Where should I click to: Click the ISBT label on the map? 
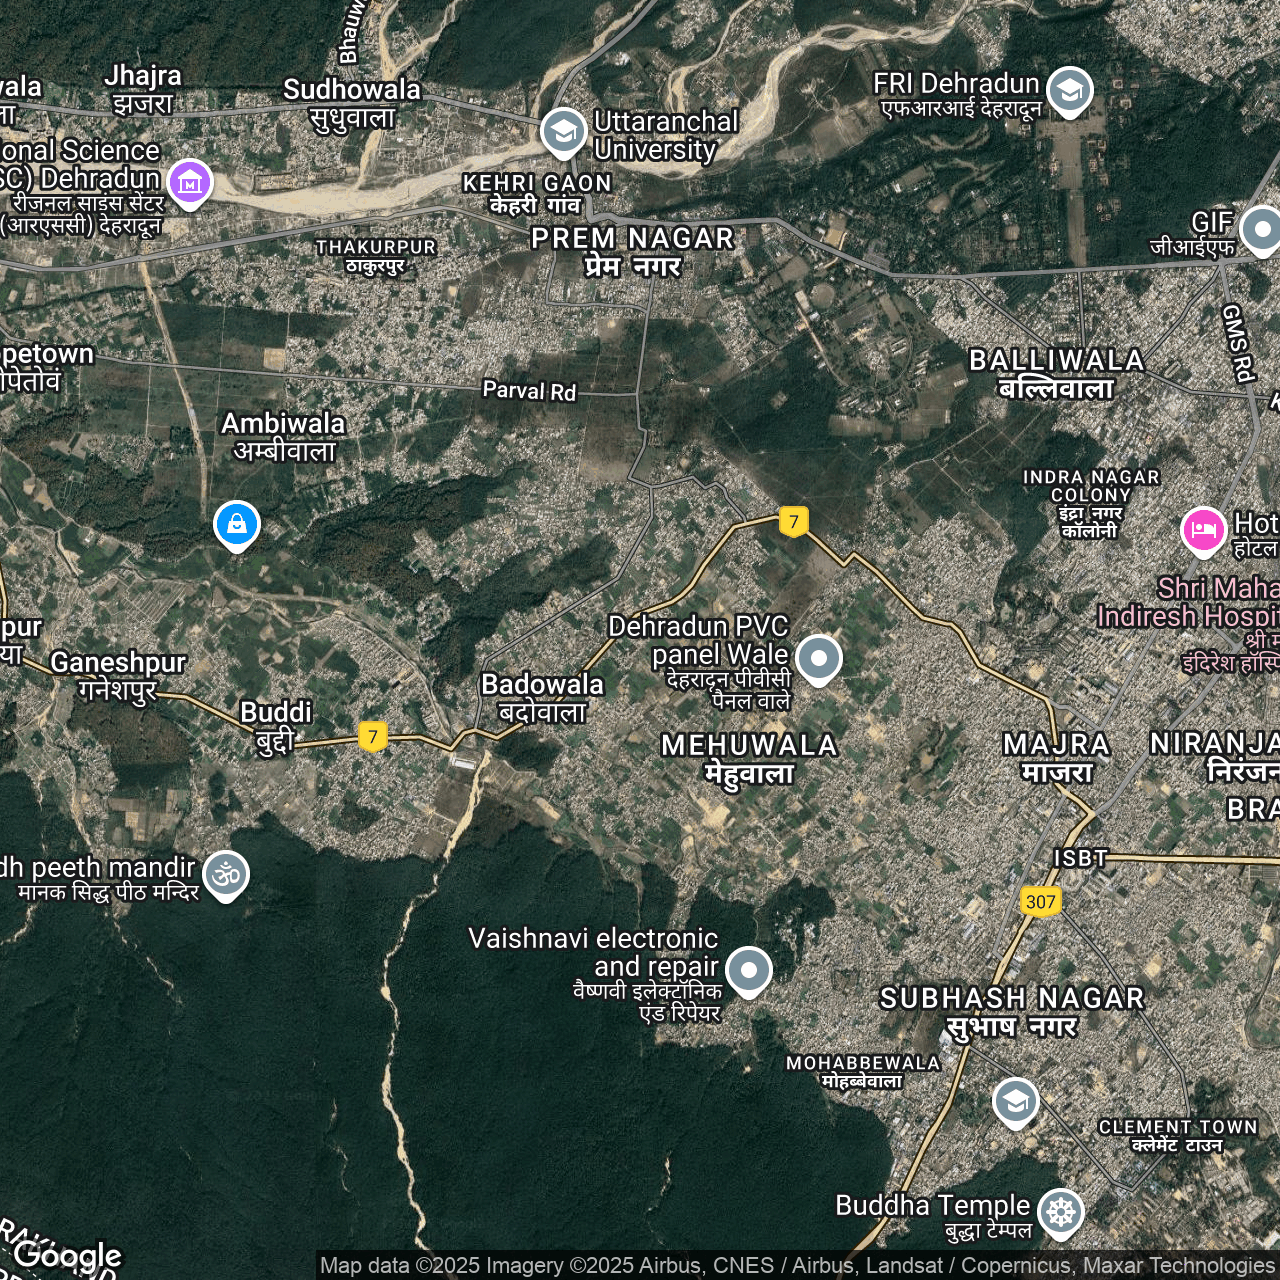pyautogui.click(x=1080, y=858)
